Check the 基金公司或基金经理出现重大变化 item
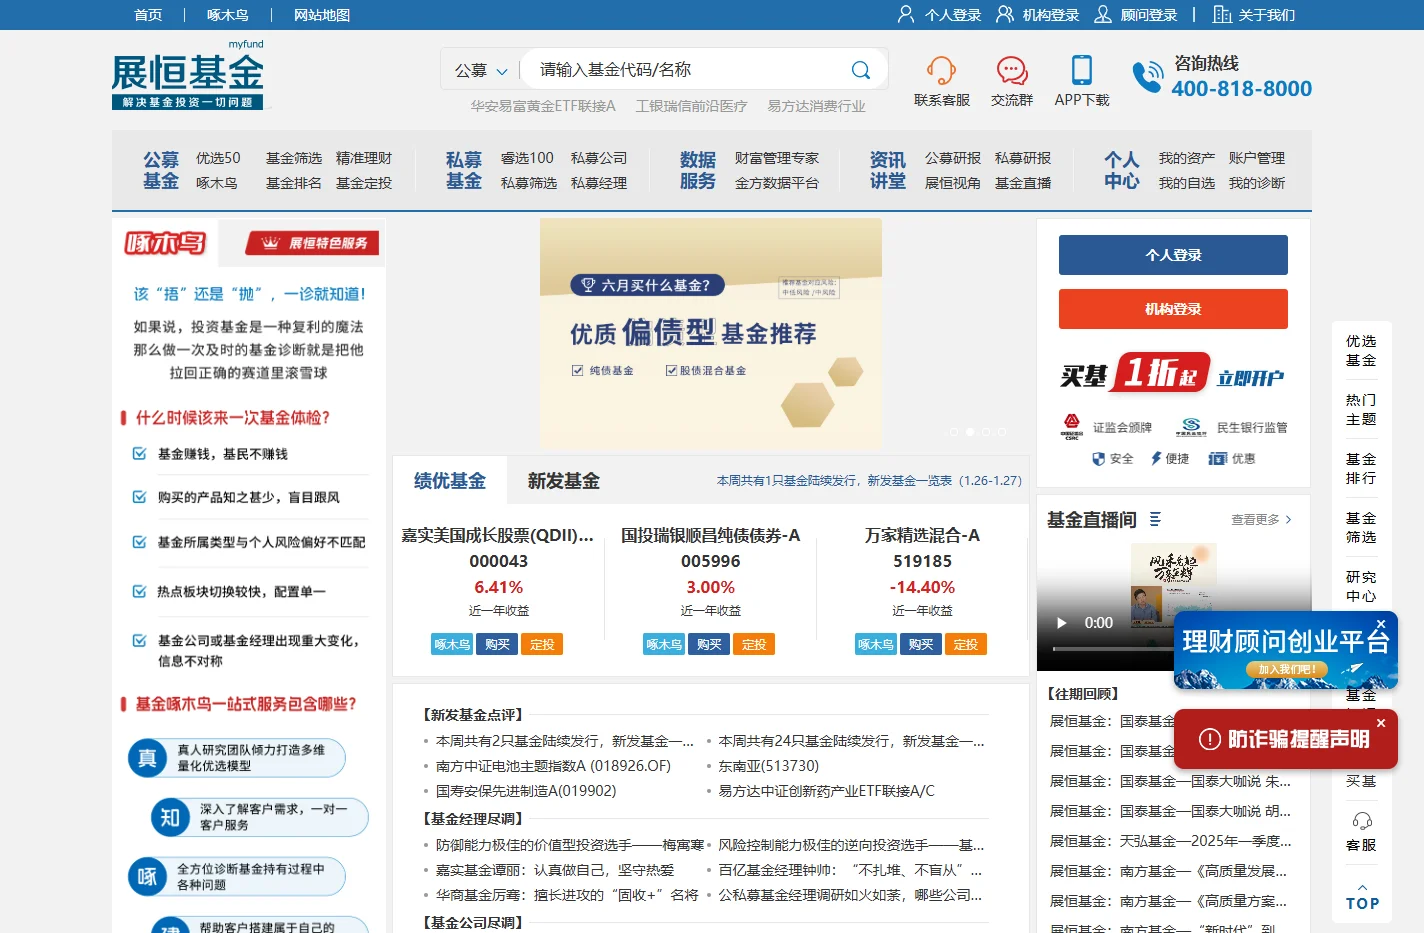This screenshot has width=1424, height=933. (x=139, y=641)
